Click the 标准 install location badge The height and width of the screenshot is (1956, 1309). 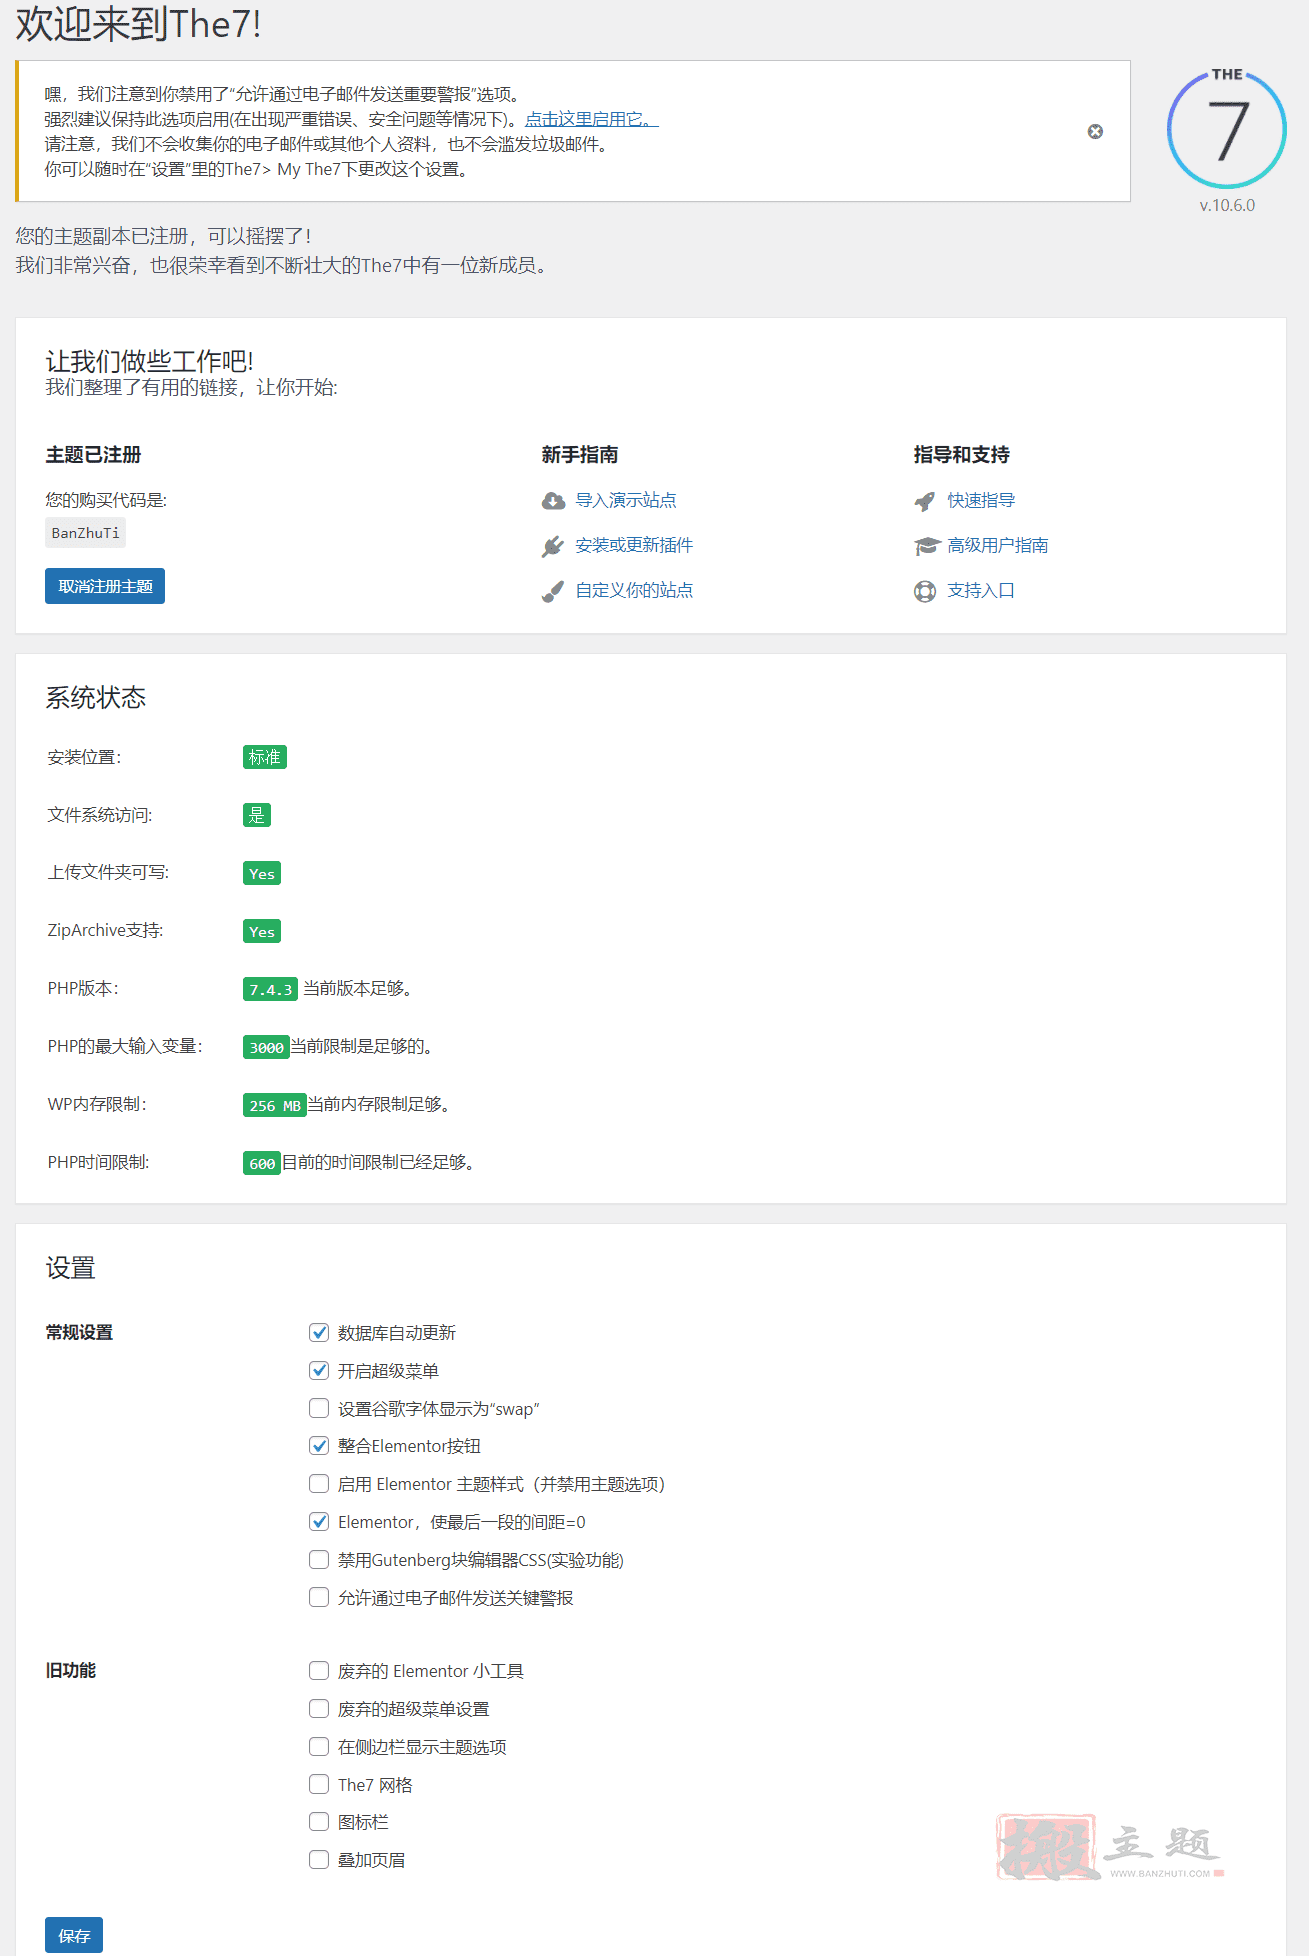click(x=265, y=757)
